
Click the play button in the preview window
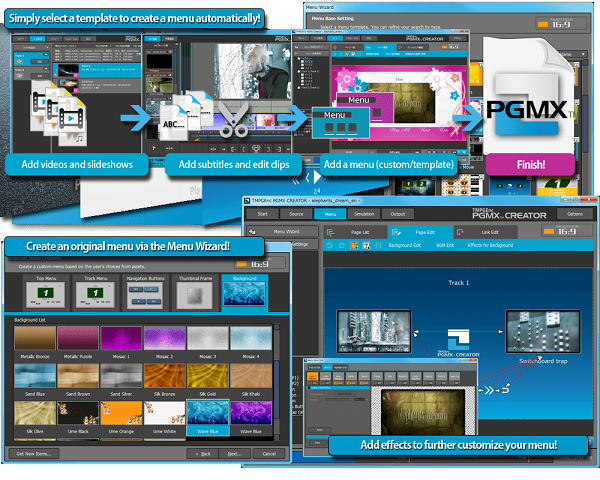[317, 177]
